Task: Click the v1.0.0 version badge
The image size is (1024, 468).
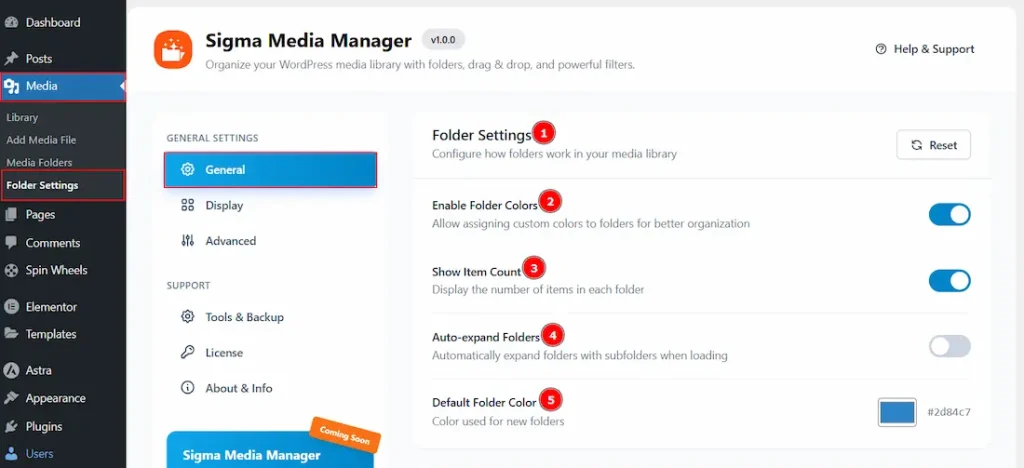Action: 443,40
